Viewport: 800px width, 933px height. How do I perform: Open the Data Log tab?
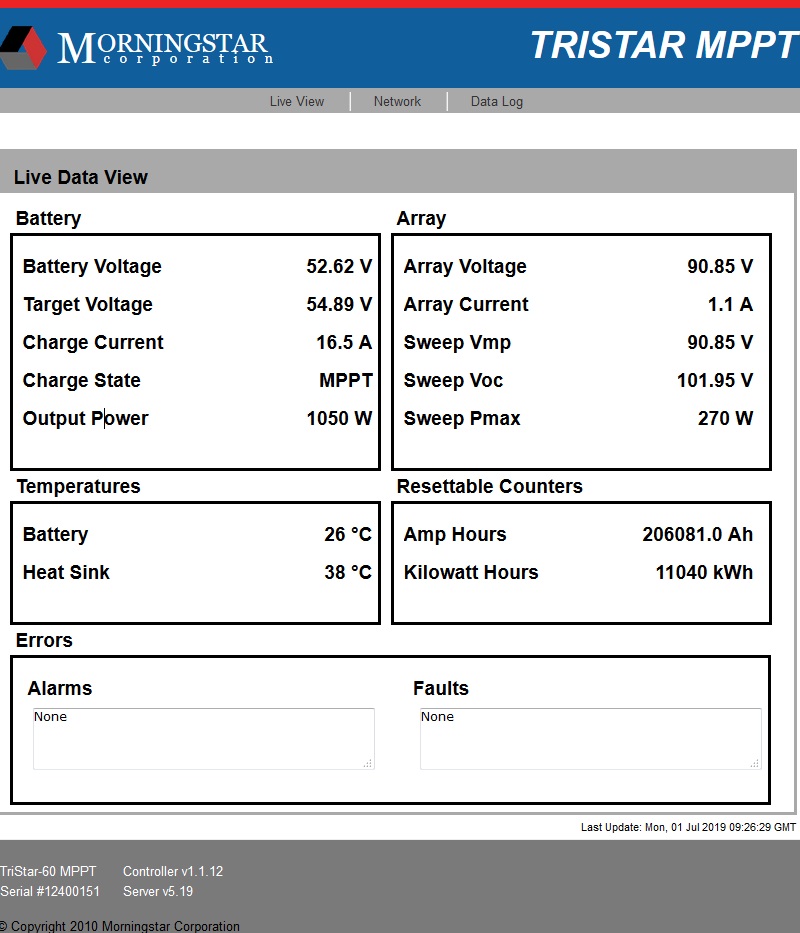[x=497, y=101]
